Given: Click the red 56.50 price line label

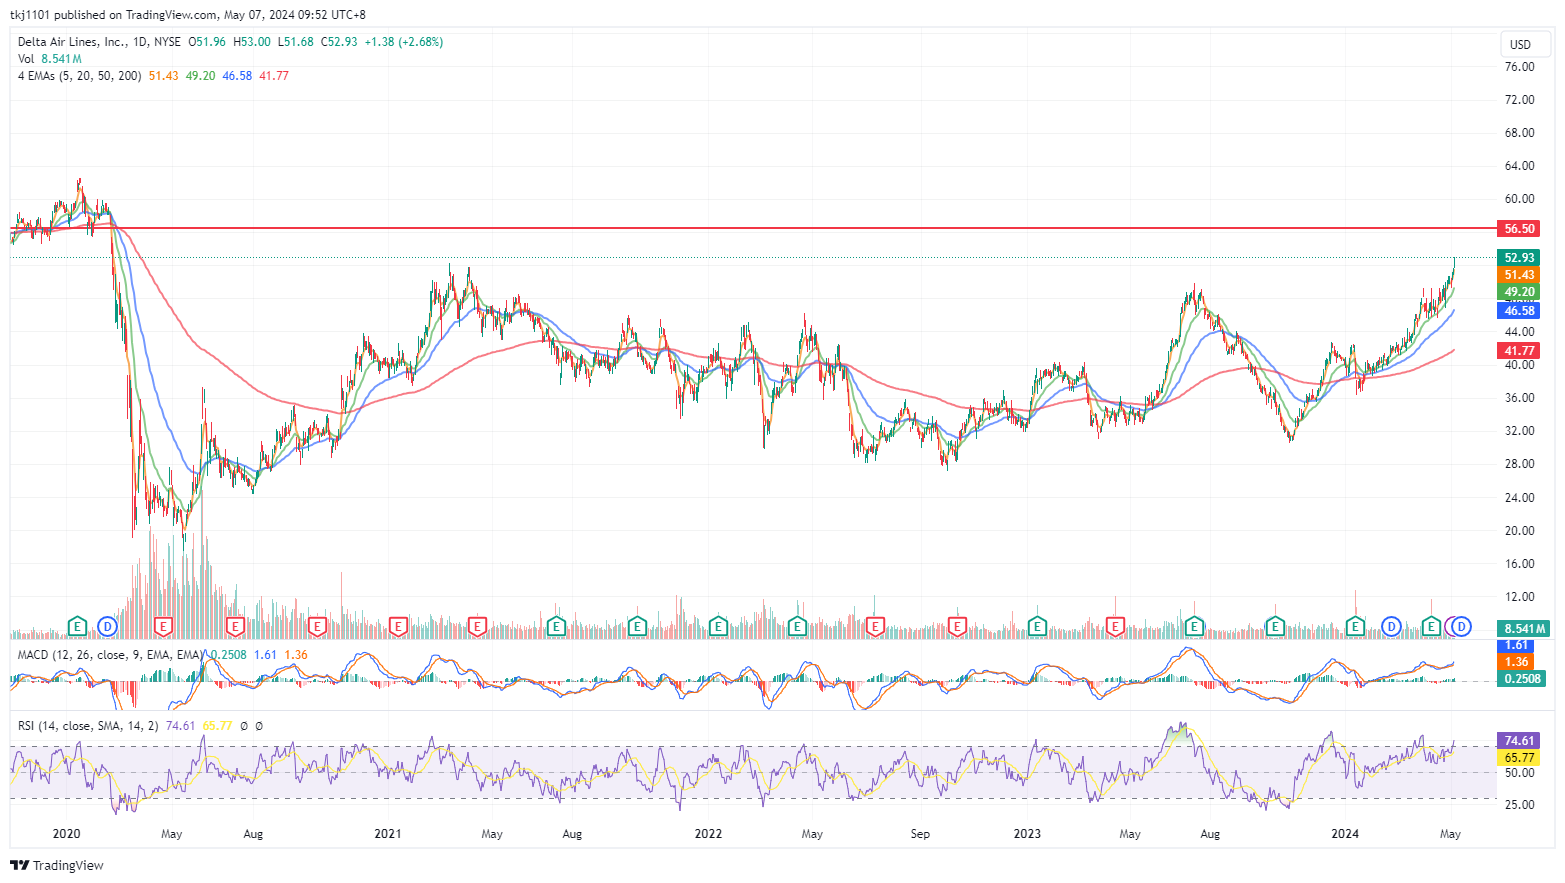Looking at the screenshot, I should point(1519,229).
